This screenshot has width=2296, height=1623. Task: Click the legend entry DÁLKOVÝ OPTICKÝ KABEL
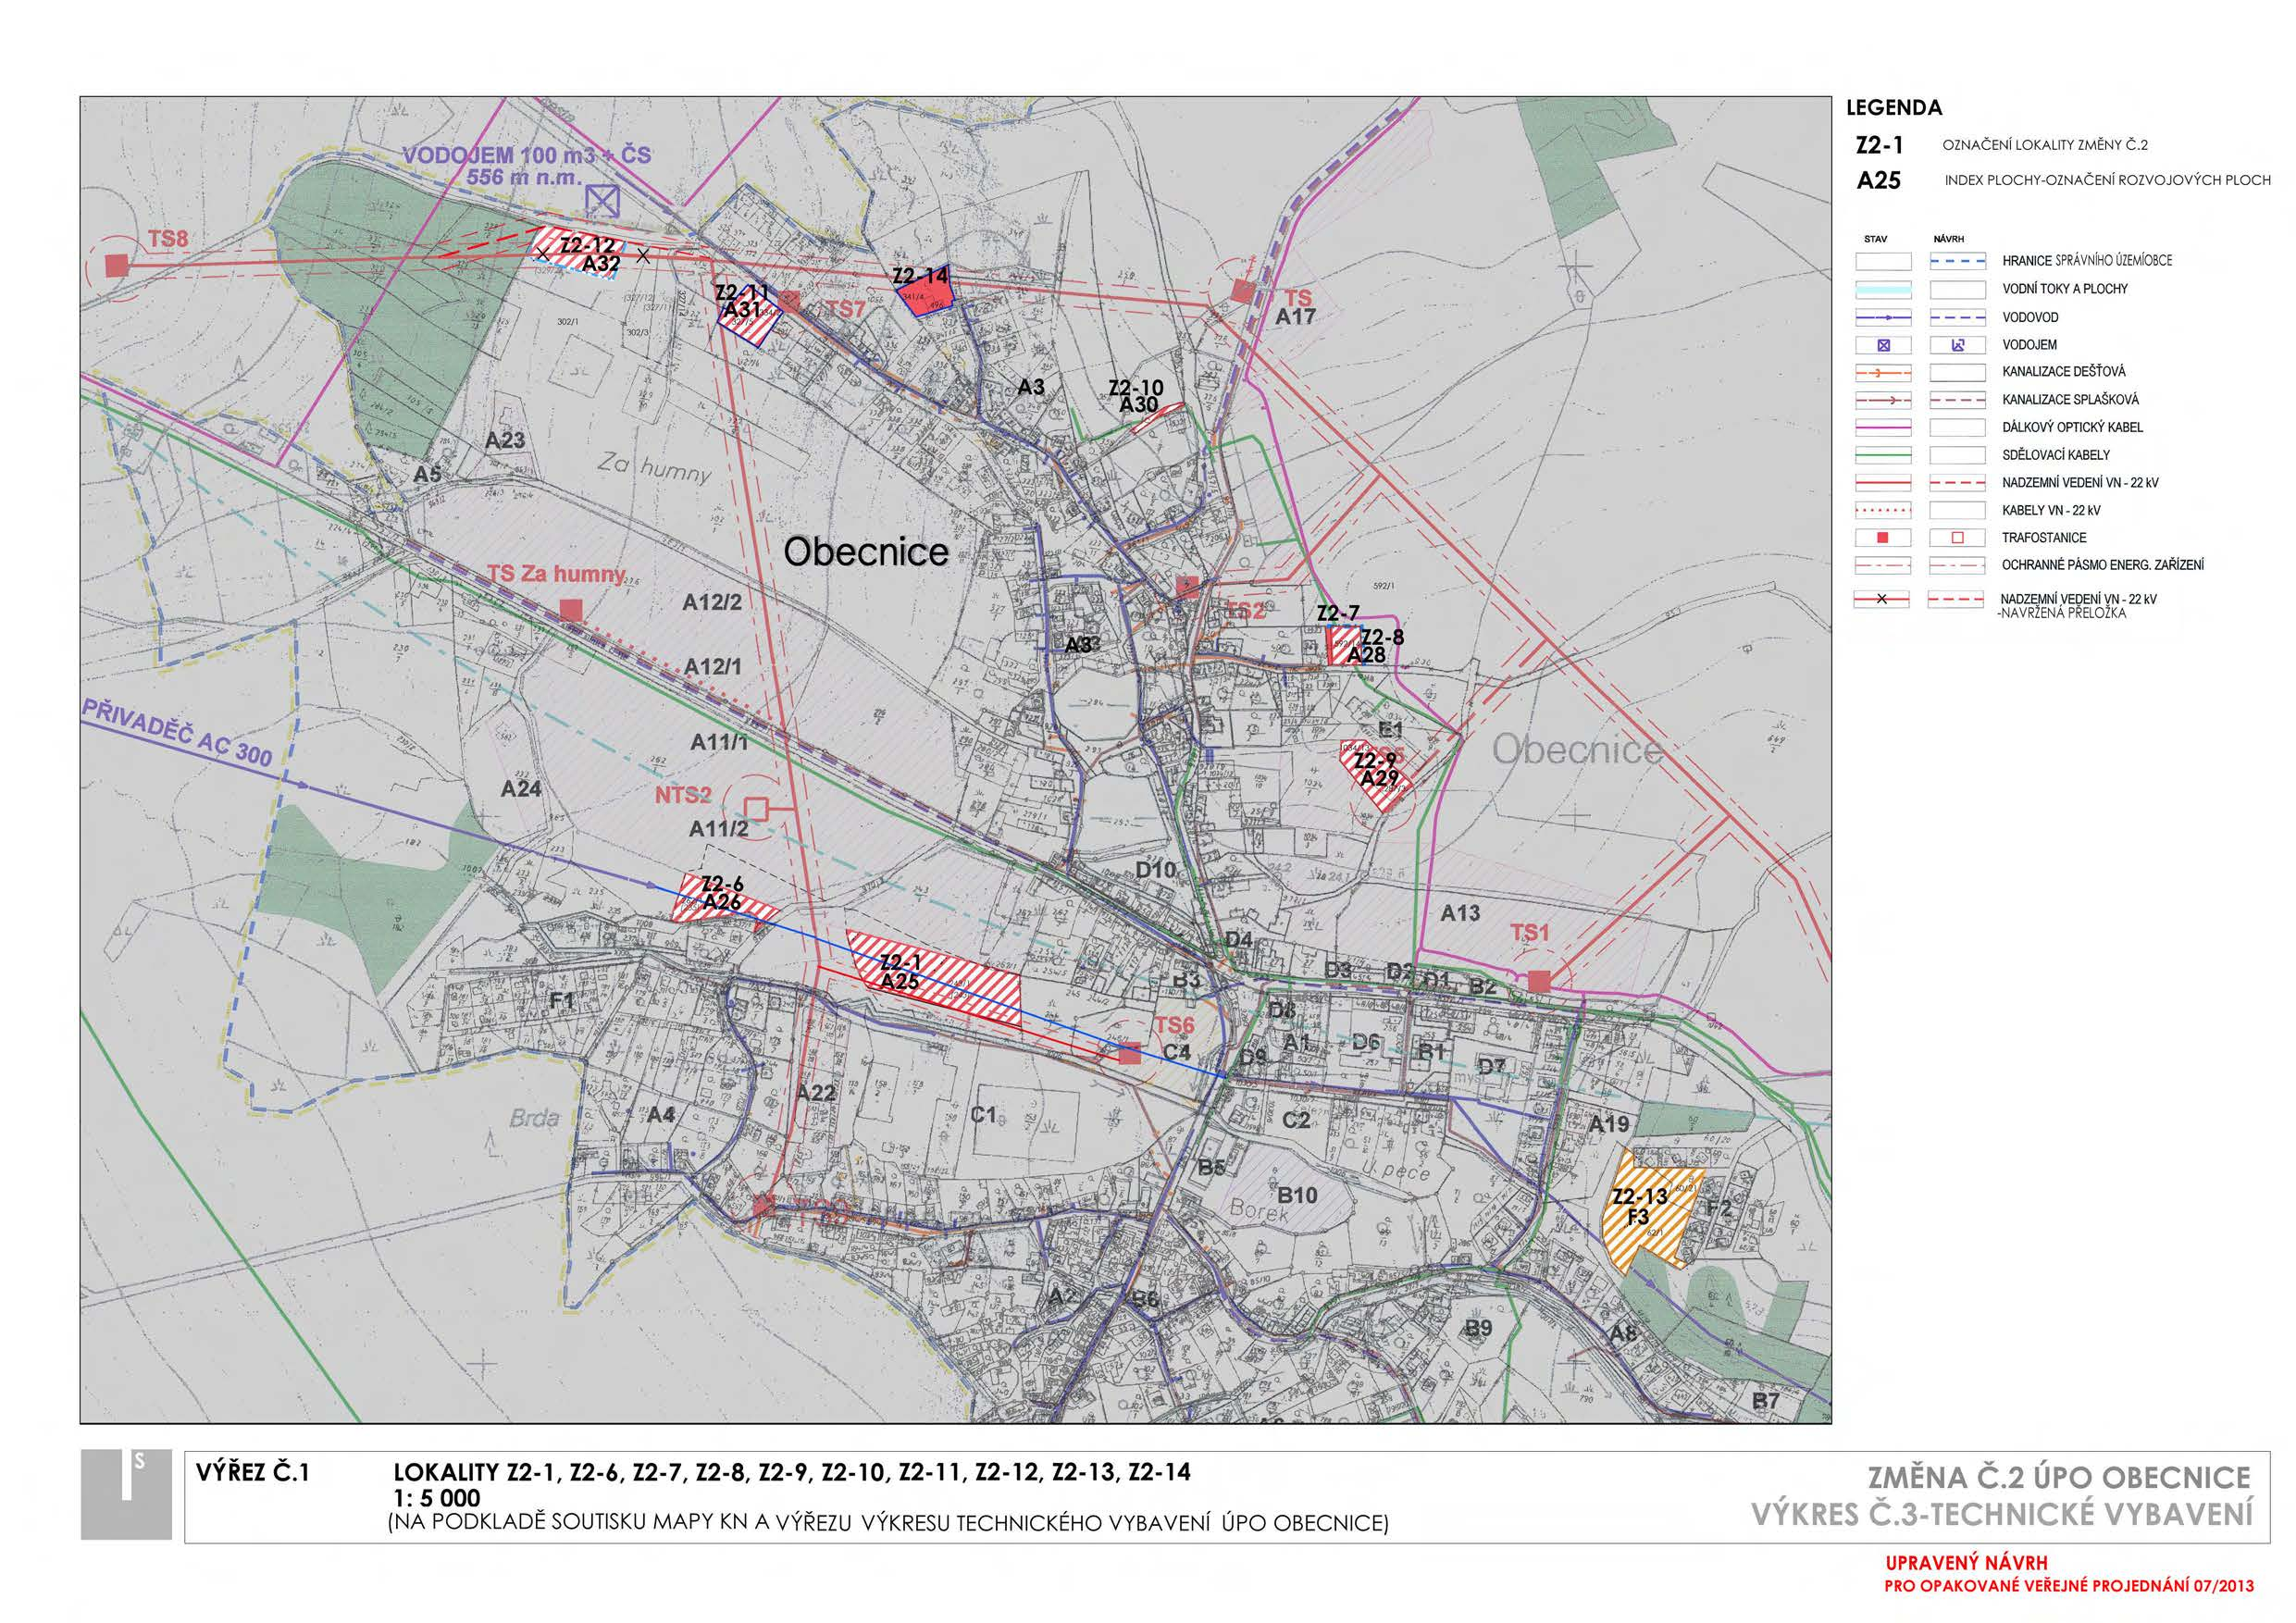[x=2072, y=427]
